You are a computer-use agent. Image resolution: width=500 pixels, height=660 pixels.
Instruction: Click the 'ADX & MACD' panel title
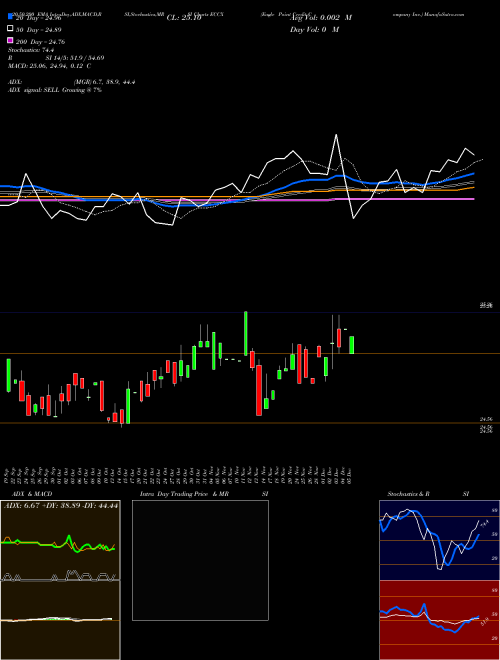(x=32, y=494)
